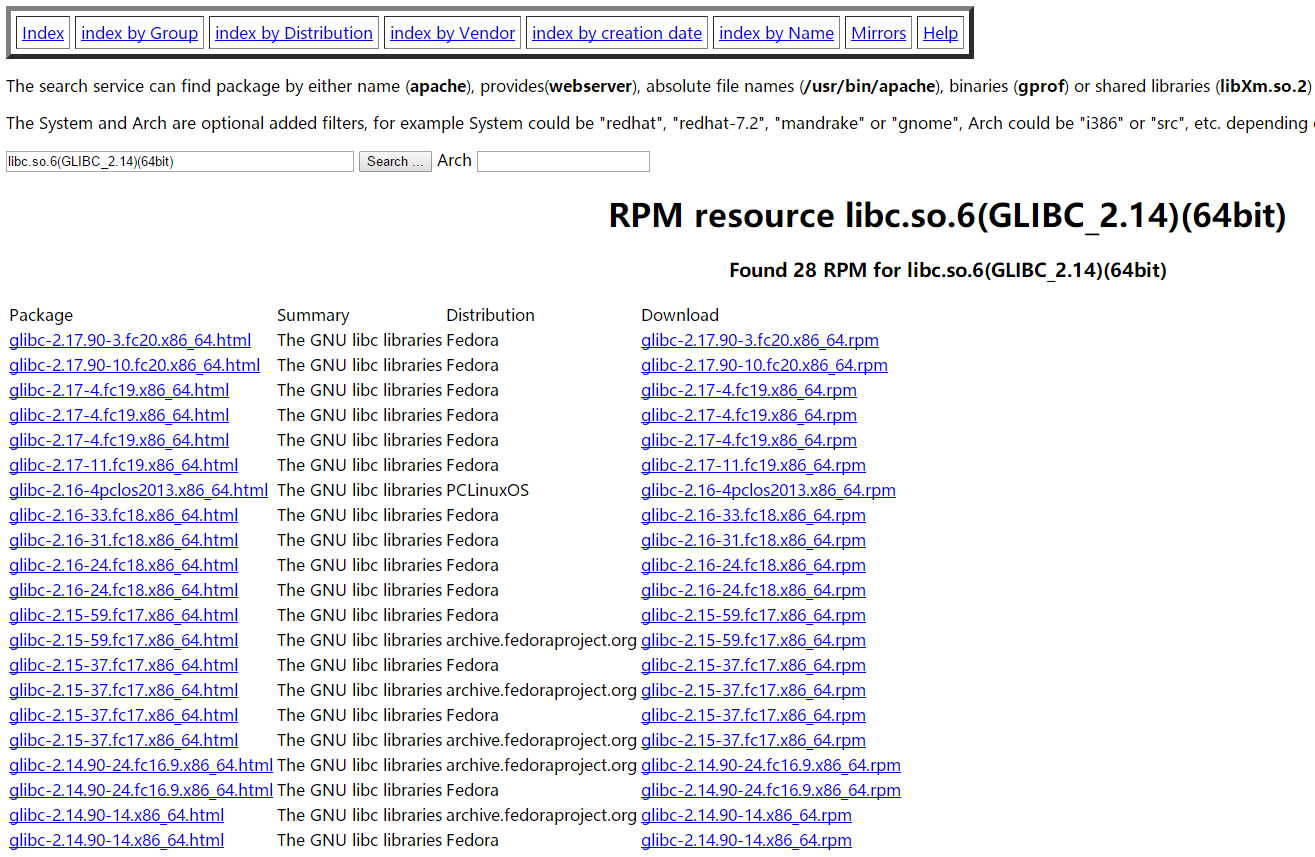Open the index by creation date page
This screenshot has width=1315, height=857.
point(616,32)
